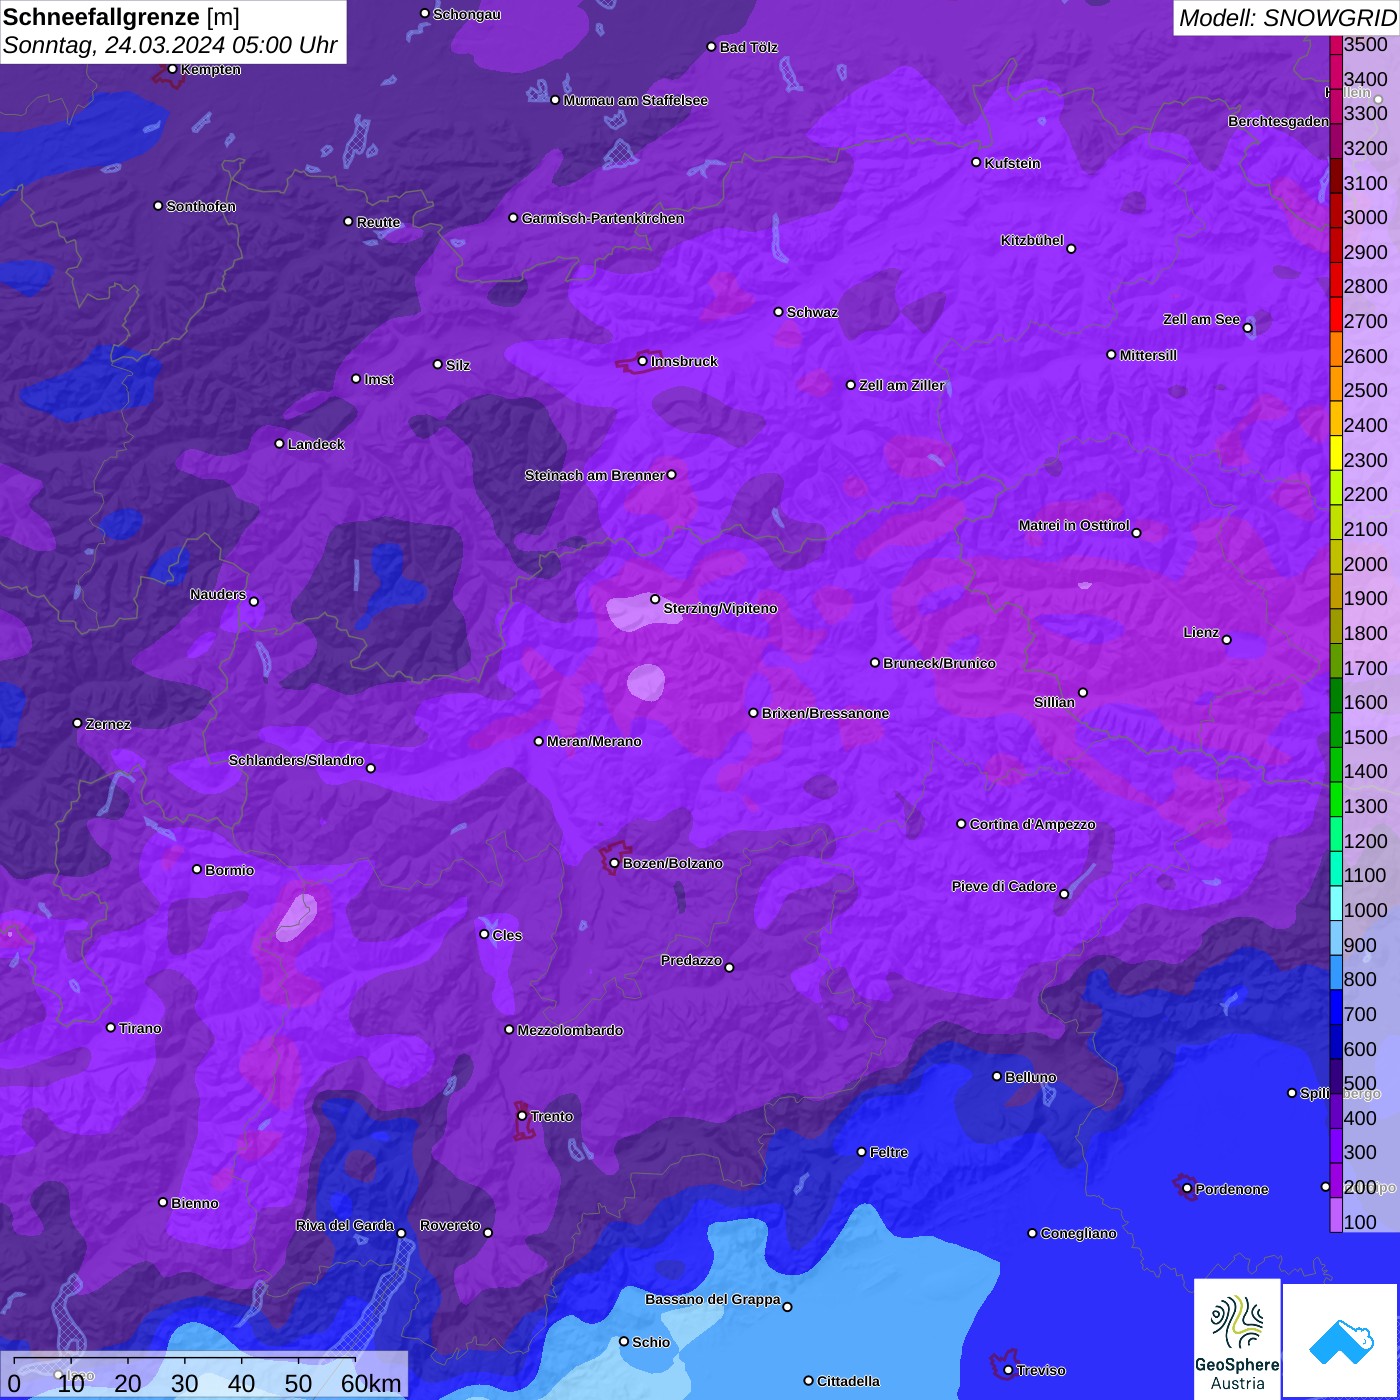Click the Cortina d'Ampezzo location dot
The image size is (1400, 1400).
click(961, 824)
